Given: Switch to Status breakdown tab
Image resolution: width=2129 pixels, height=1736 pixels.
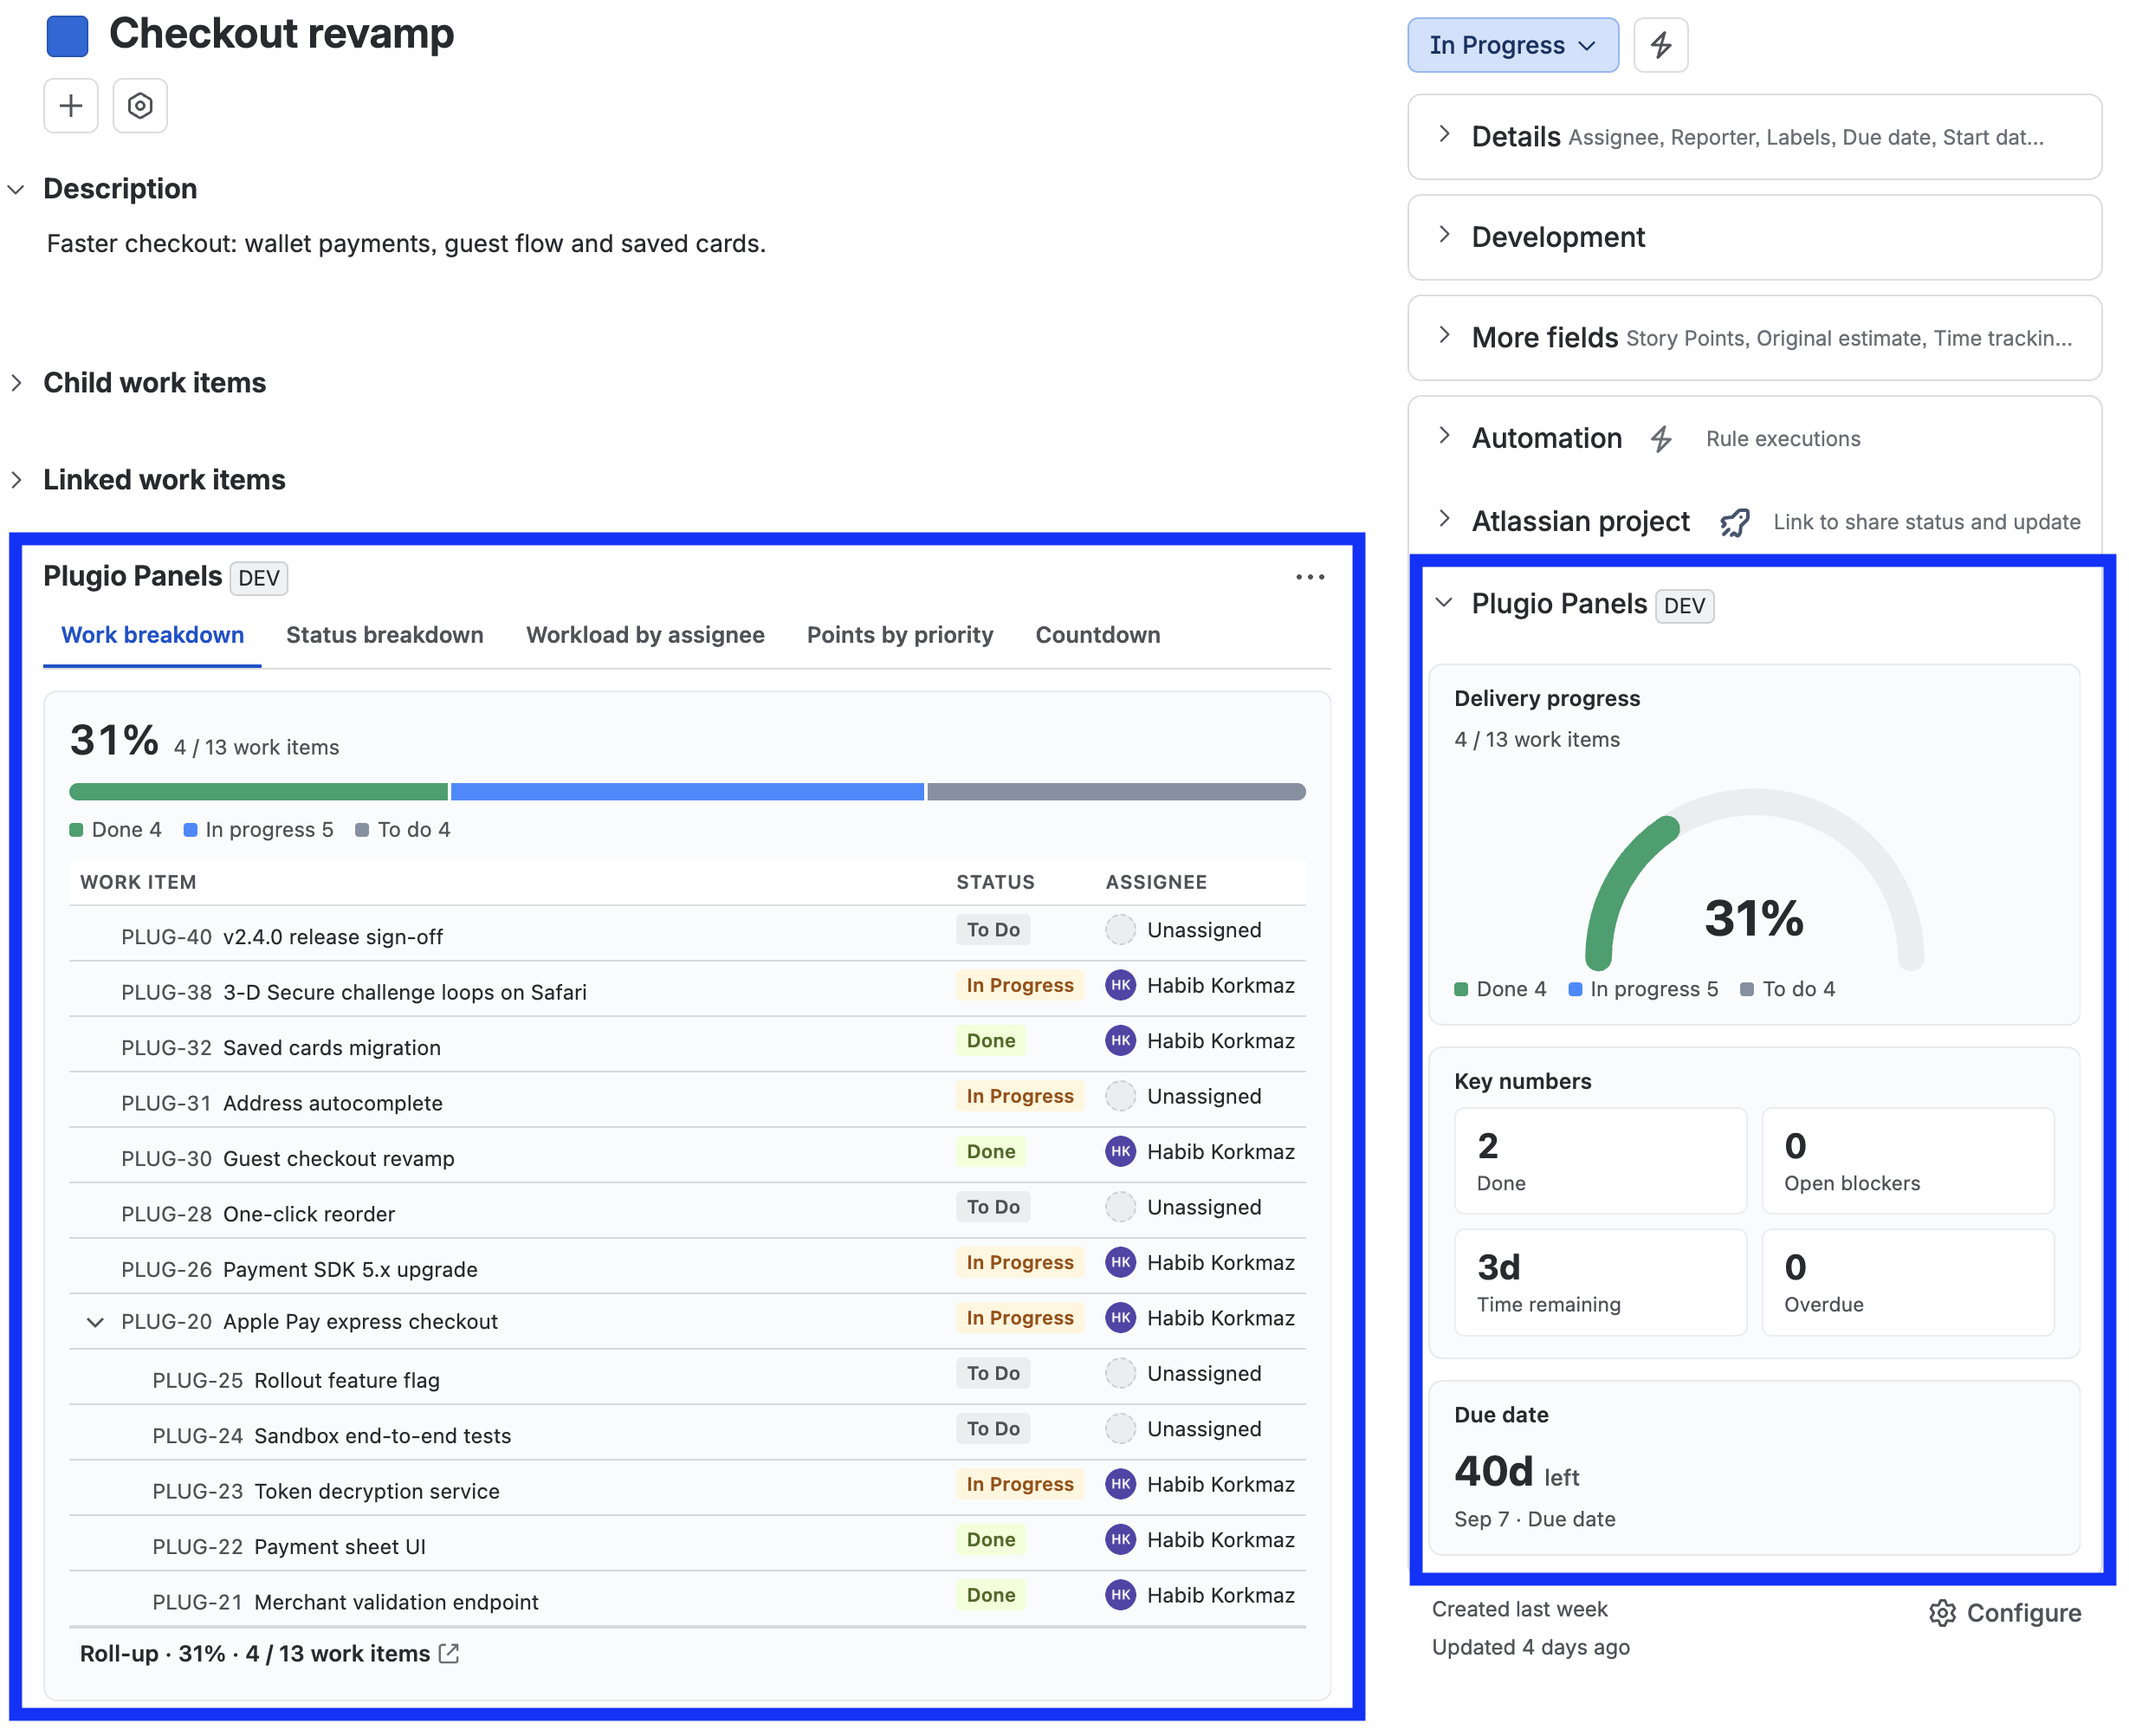Looking at the screenshot, I should 384,635.
